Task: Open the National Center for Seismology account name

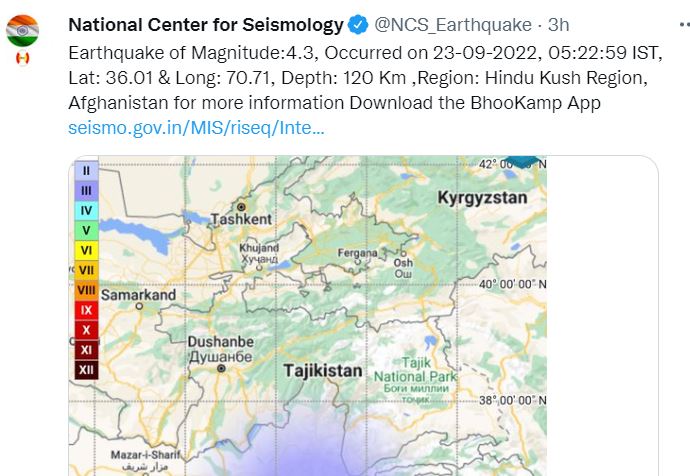Action: tap(207, 25)
